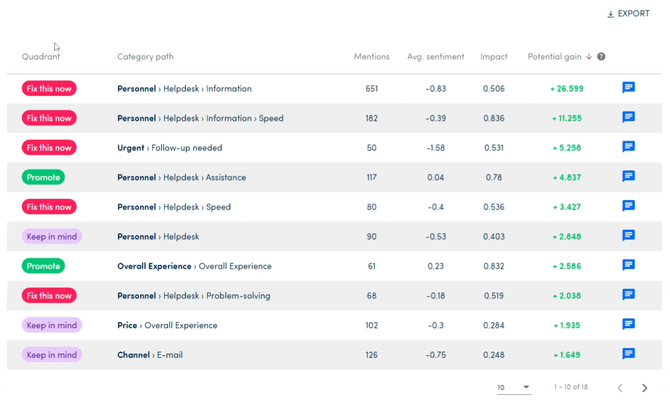Viewport: 670px width, 409px height.
Task: Click the help question mark next to Potential gain
Action: 601,57
